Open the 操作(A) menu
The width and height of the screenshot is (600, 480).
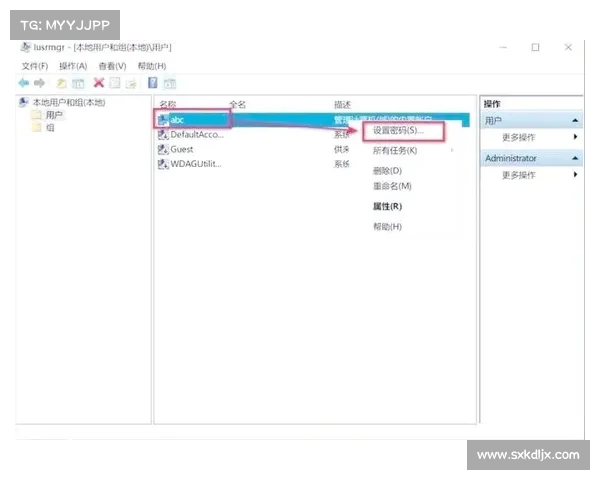point(73,66)
